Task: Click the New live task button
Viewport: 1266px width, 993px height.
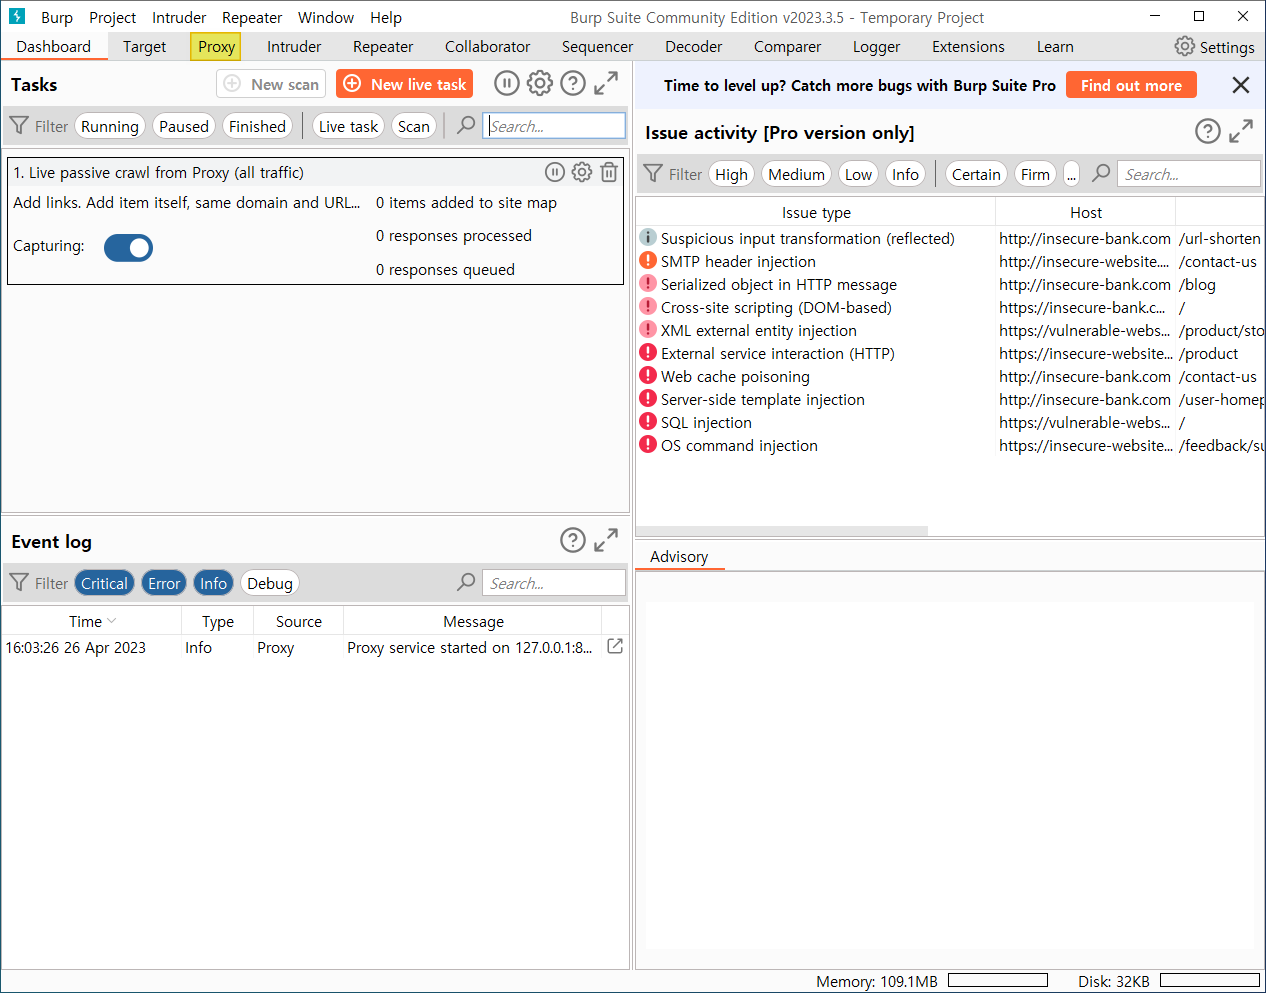Action: [x=405, y=84]
